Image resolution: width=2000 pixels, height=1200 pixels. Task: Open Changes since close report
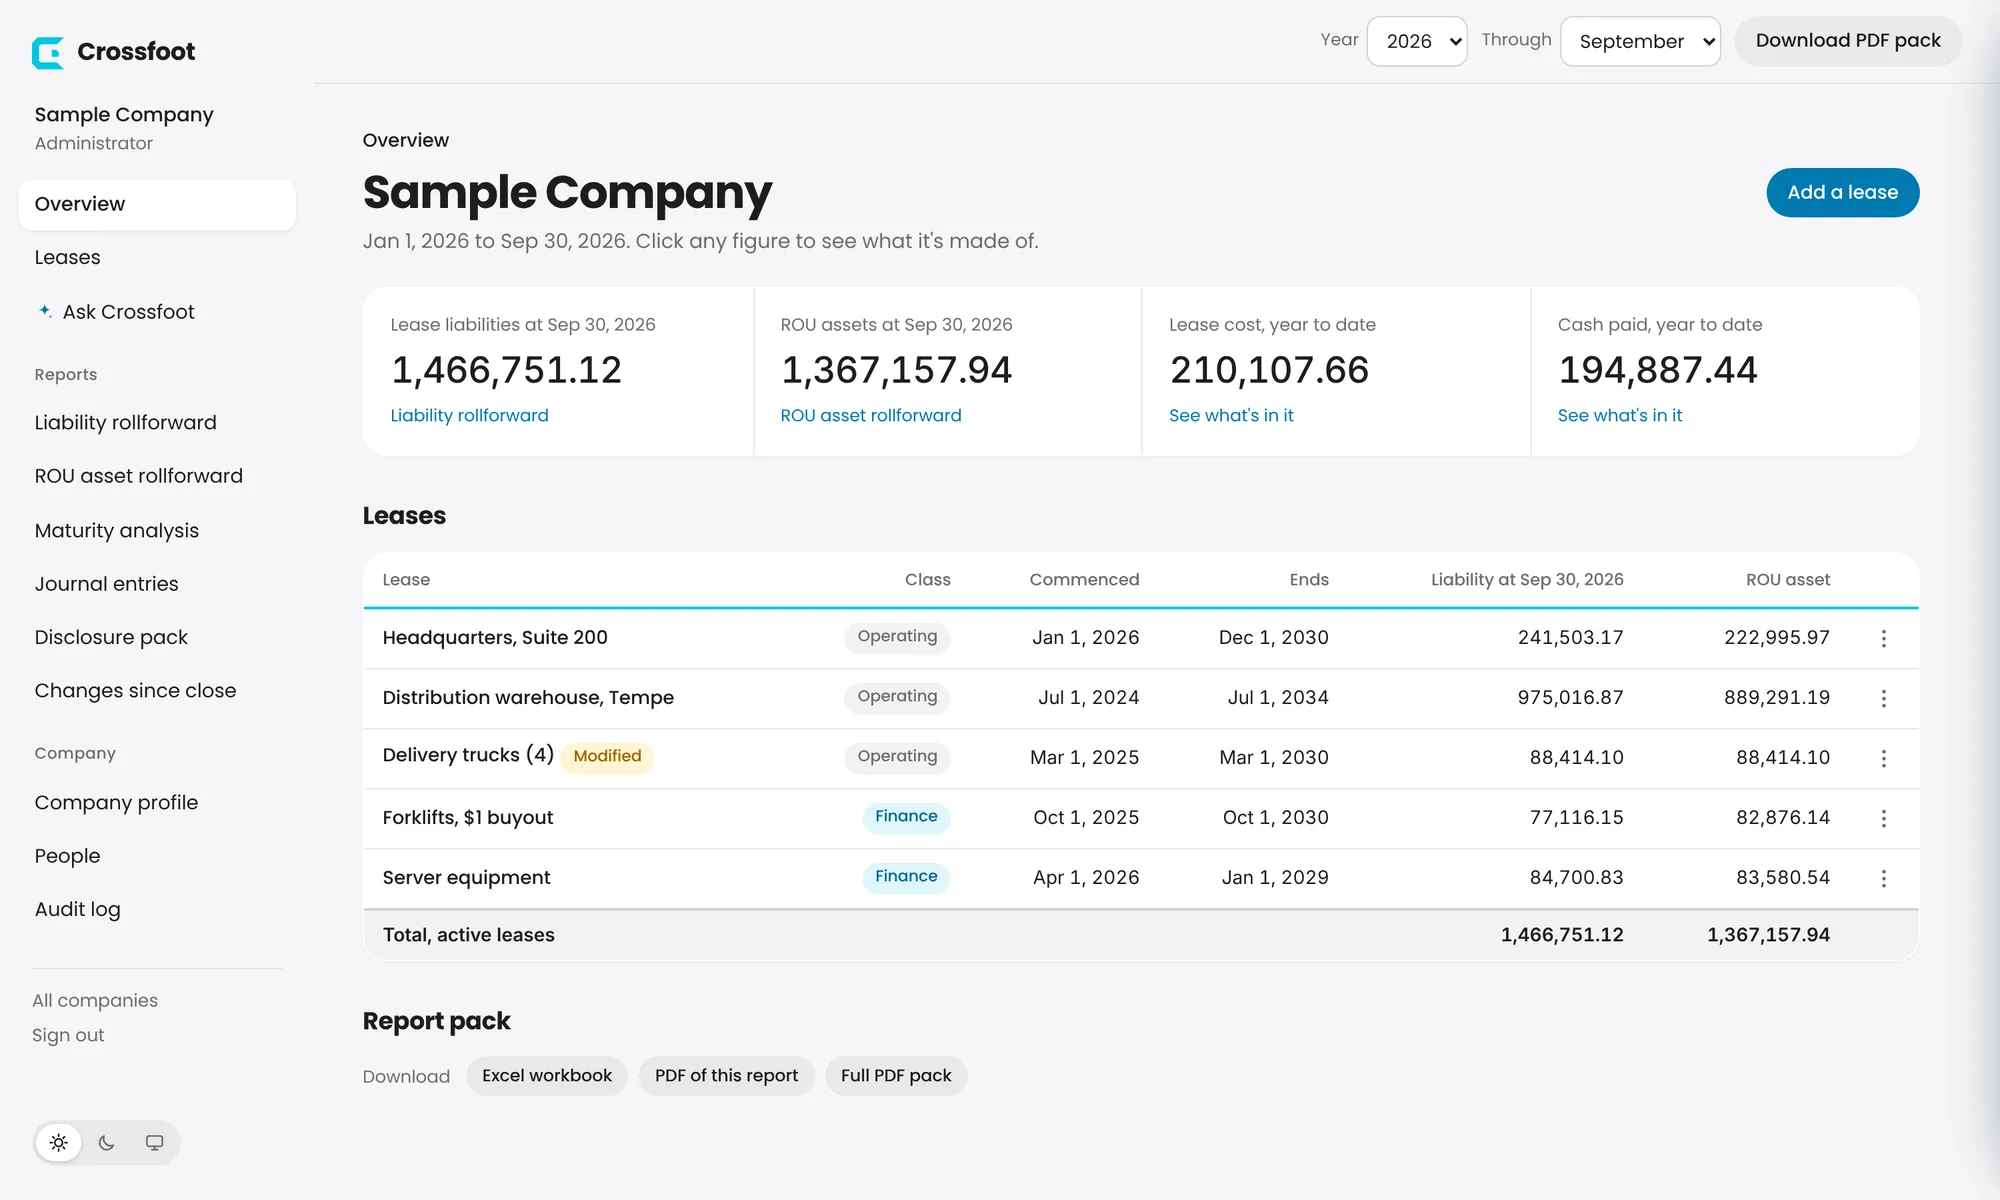135,690
